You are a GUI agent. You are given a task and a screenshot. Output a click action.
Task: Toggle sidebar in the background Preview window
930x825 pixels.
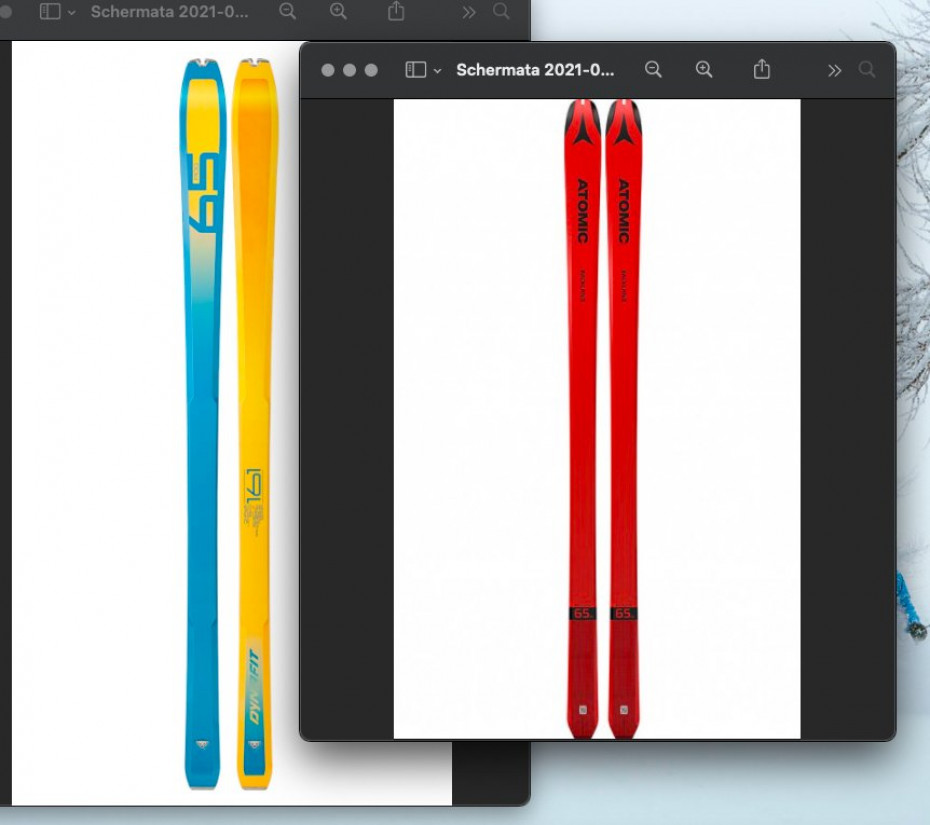point(50,11)
